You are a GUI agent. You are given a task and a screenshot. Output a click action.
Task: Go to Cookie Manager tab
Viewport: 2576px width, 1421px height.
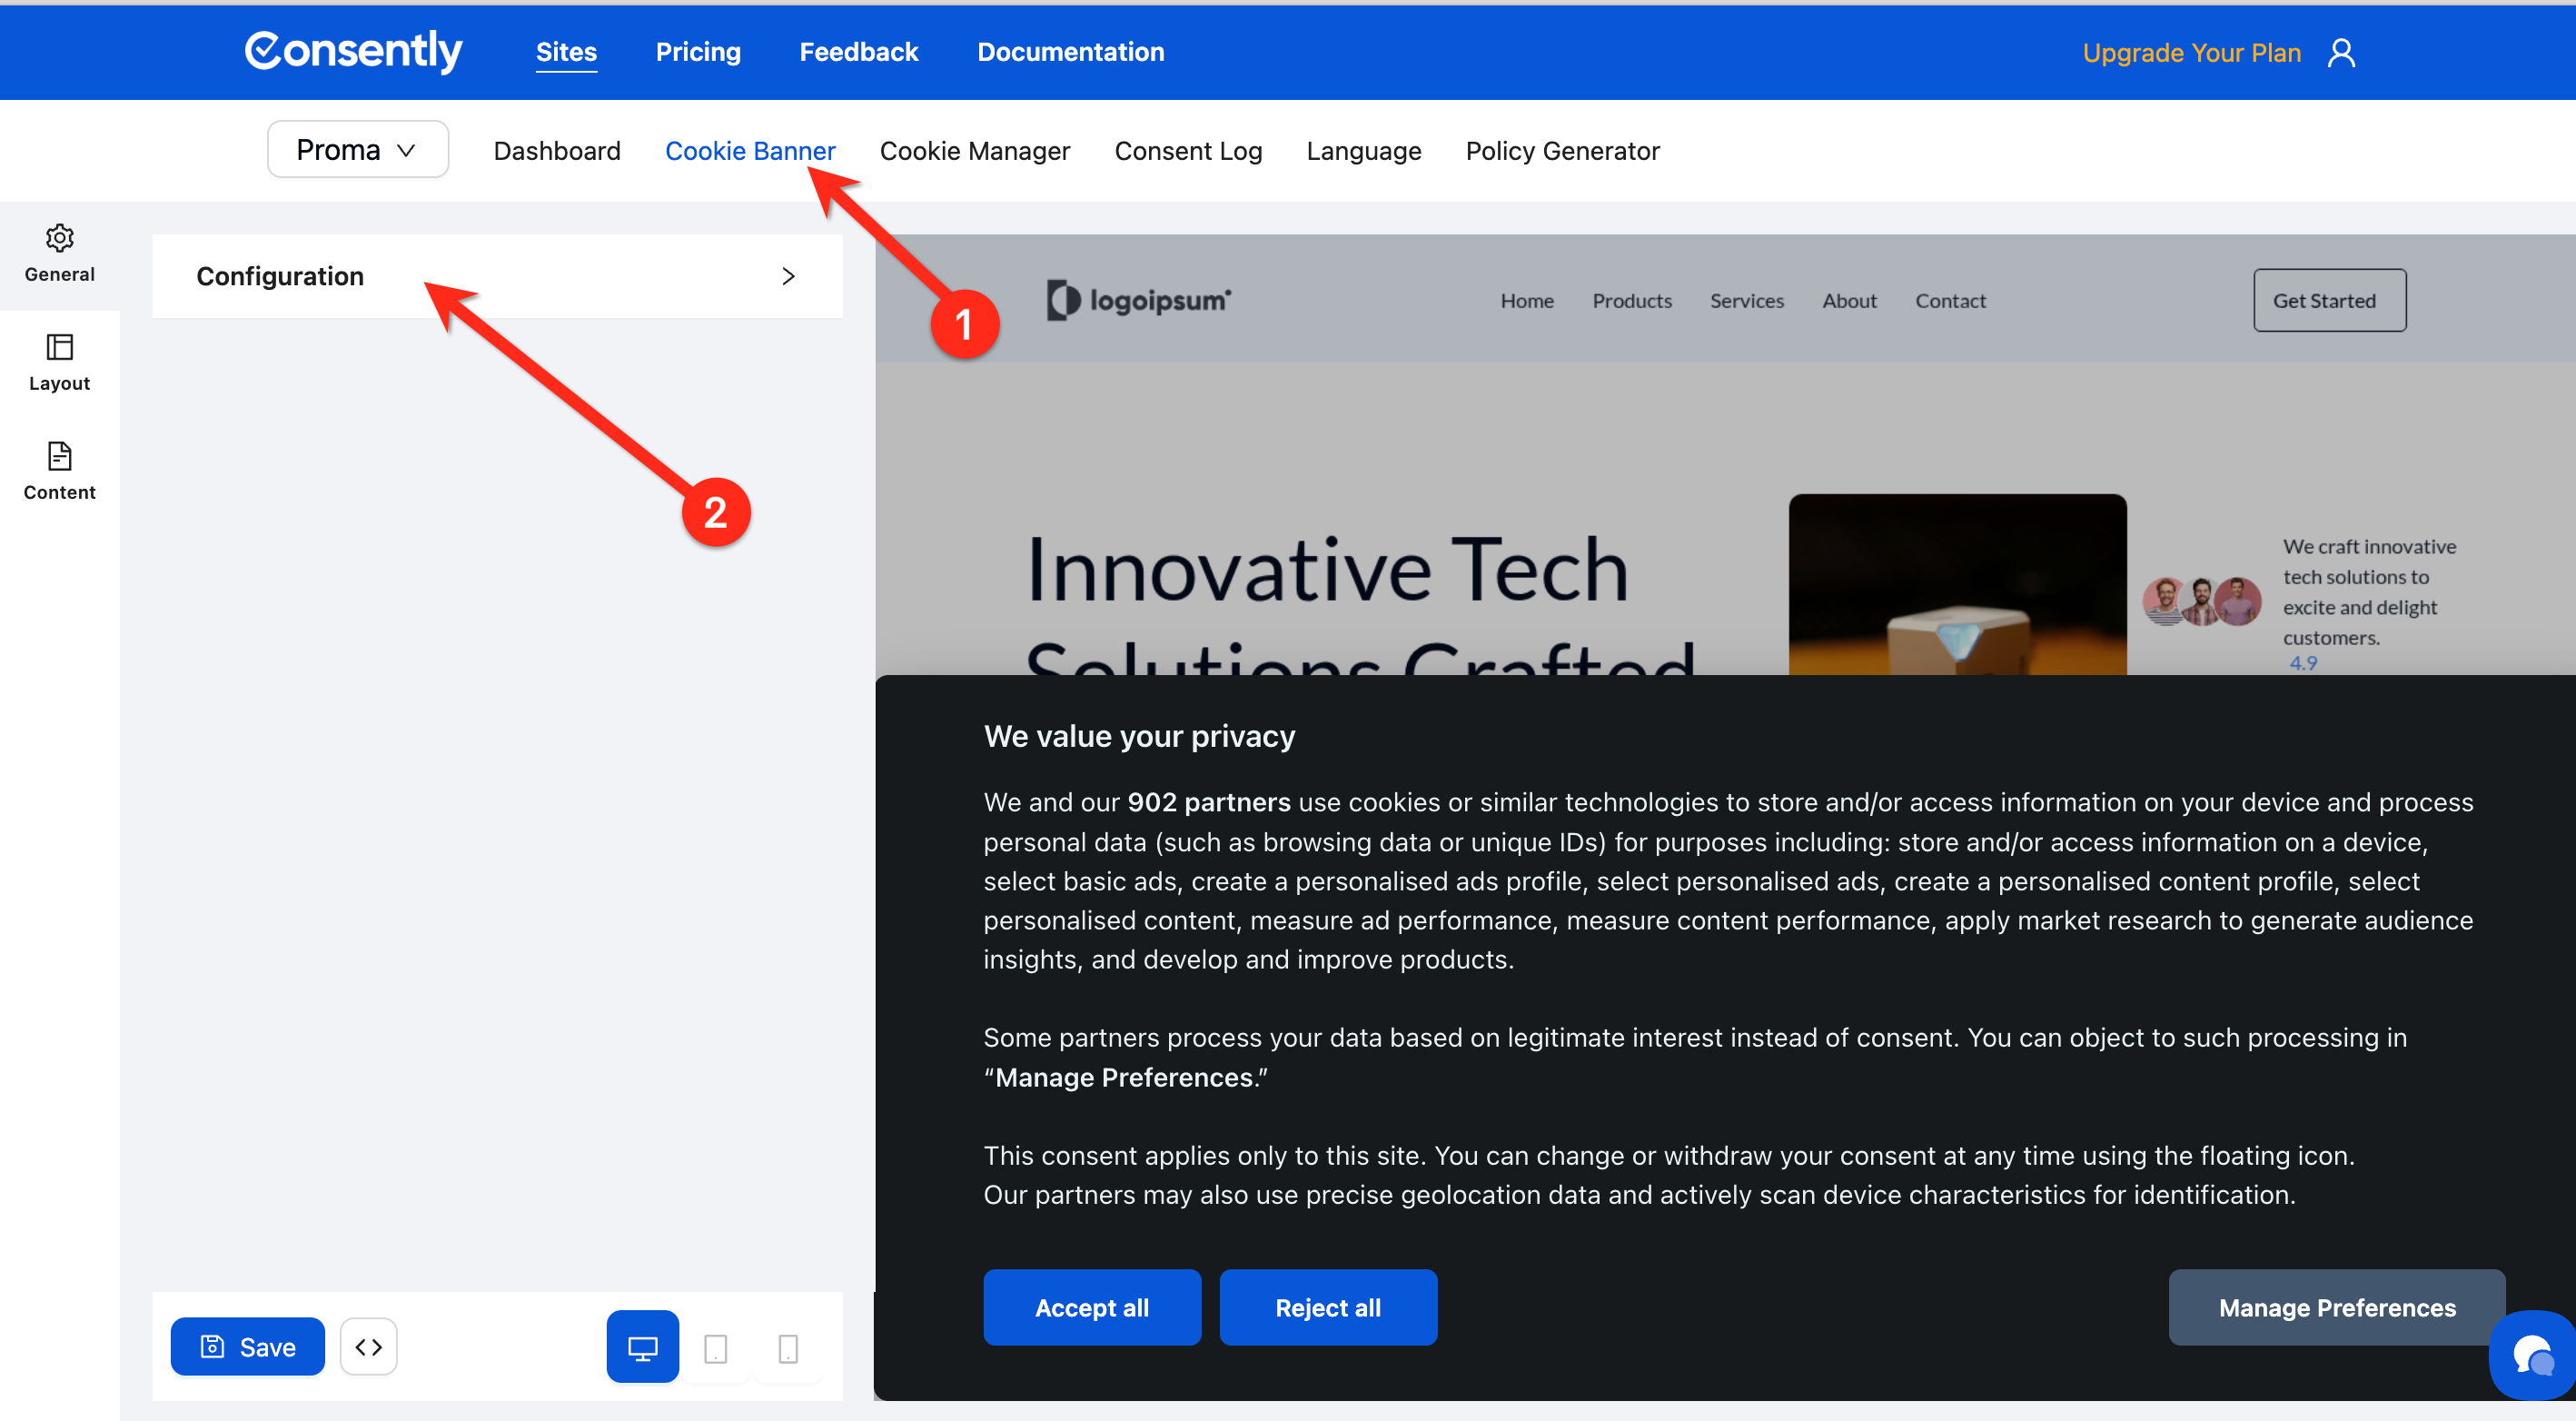coord(974,151)
